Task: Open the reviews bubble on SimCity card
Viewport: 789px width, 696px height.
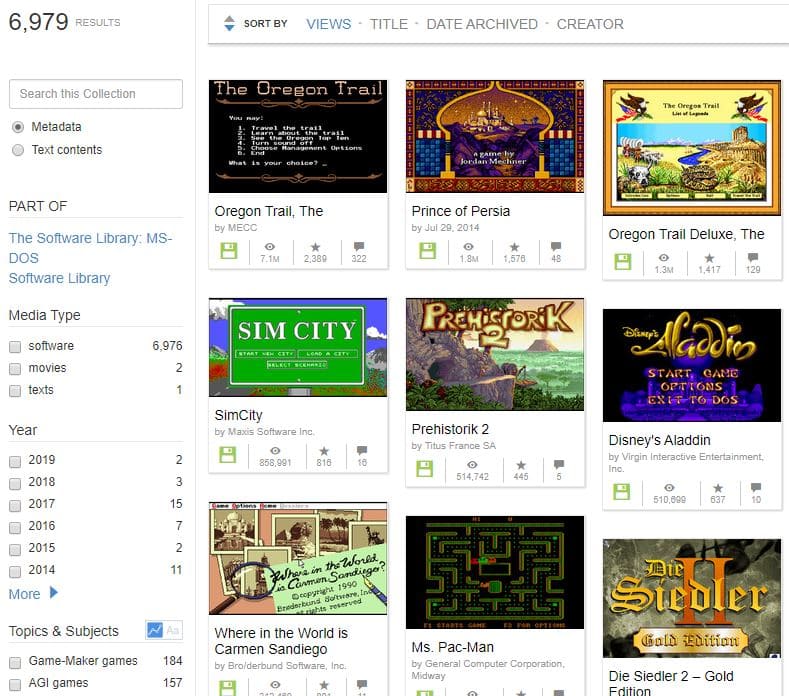Action: [362, 450]
